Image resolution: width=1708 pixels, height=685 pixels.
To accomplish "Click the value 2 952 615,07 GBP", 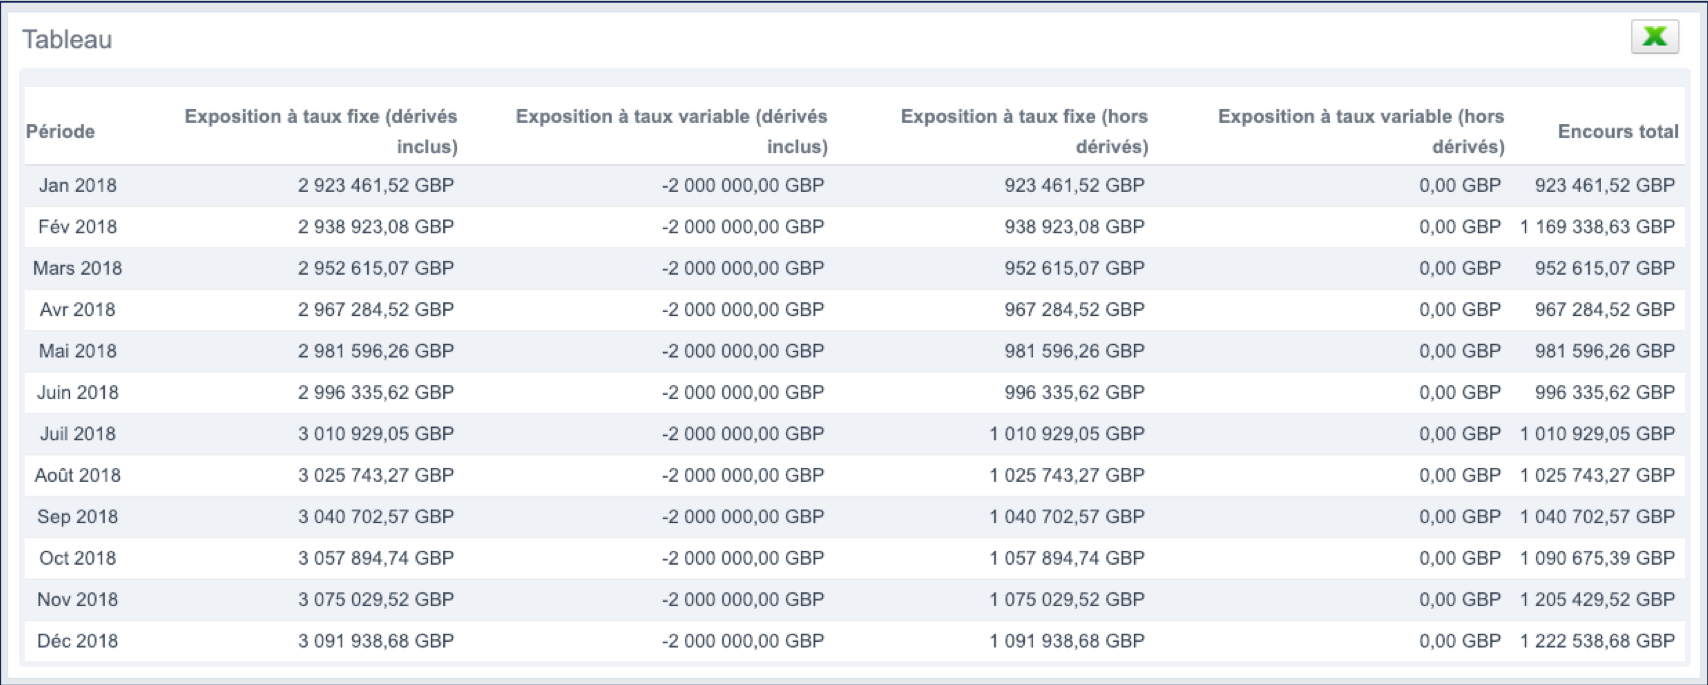I will click(x=376, y=268).
